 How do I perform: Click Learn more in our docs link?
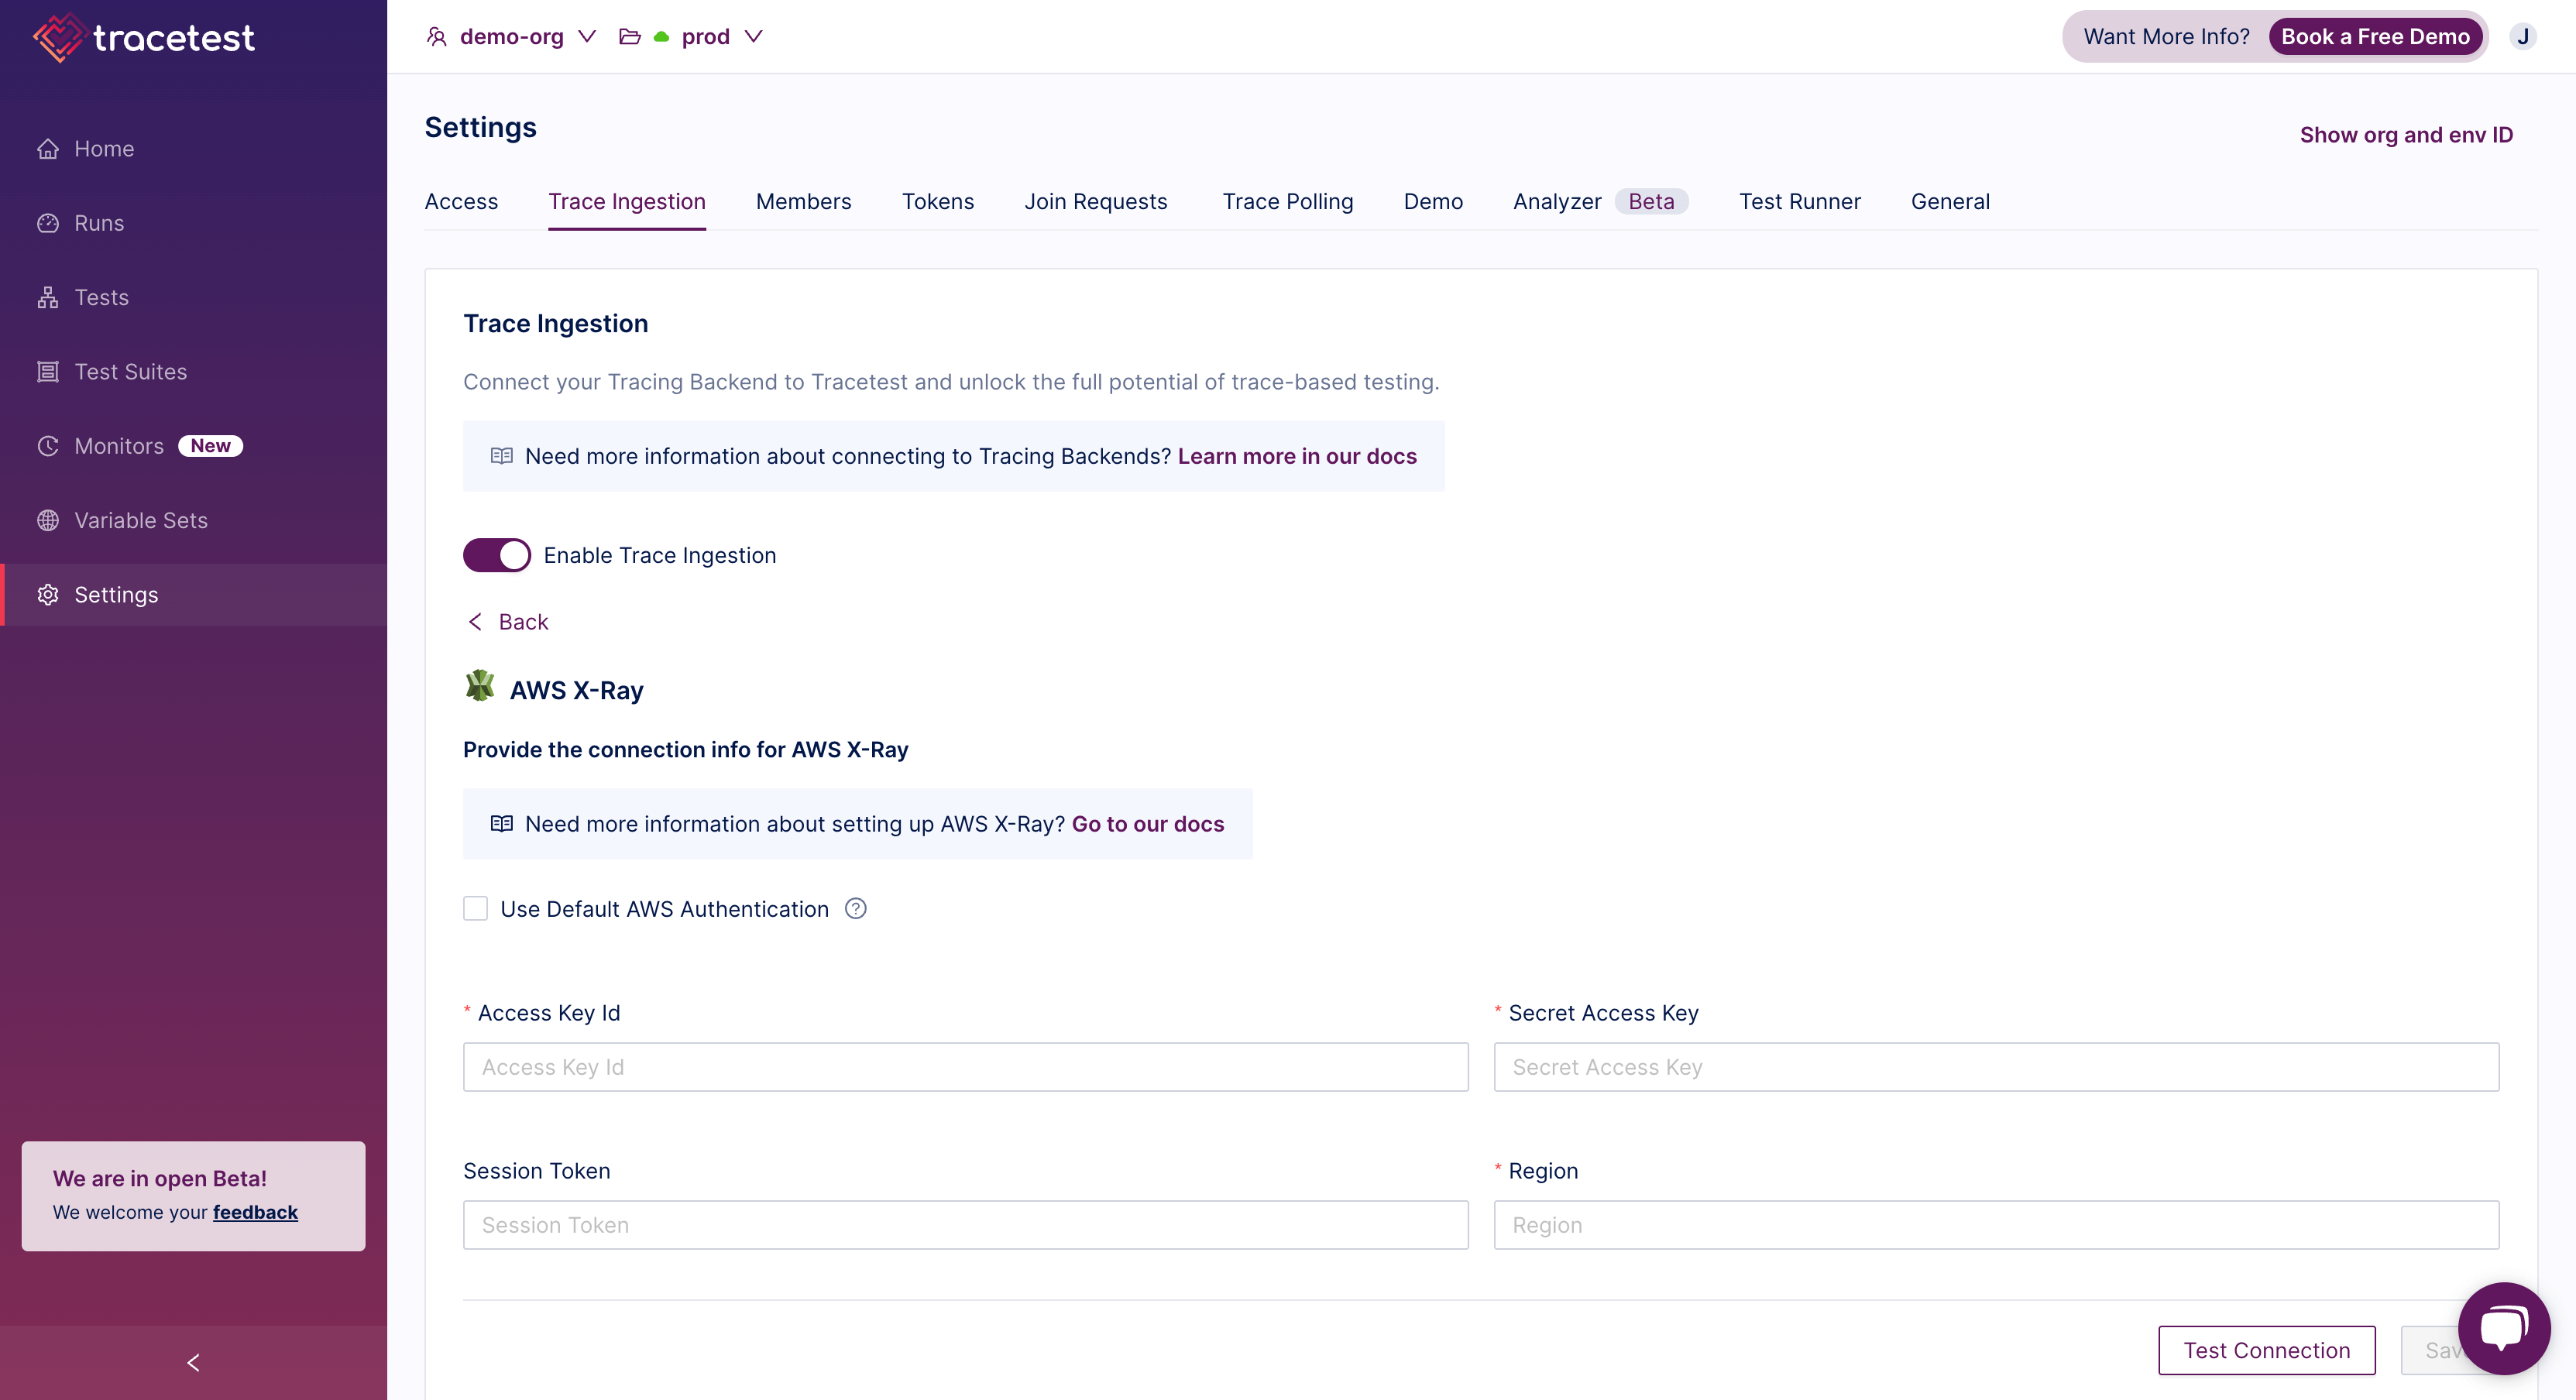coord(1297,455)
